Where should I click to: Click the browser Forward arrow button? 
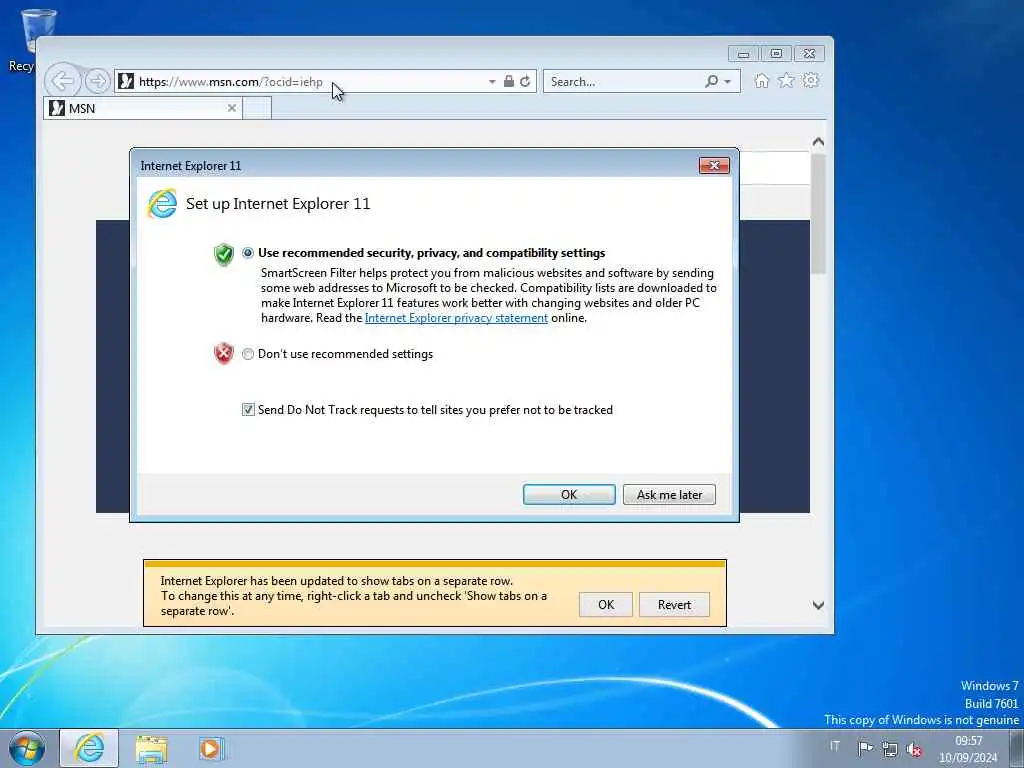[97, 82]
